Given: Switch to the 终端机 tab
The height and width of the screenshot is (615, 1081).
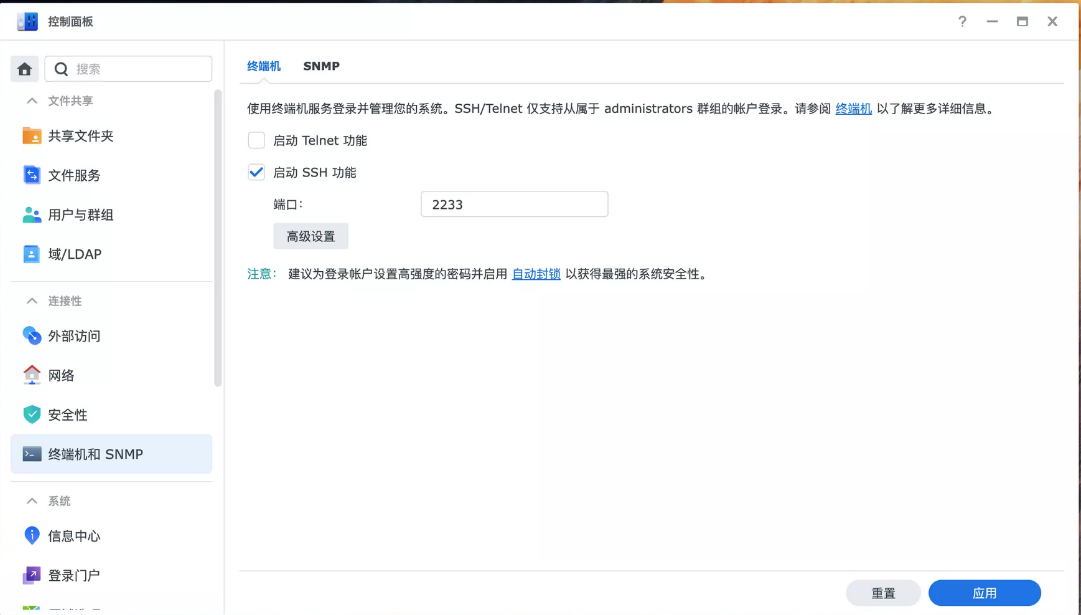Looking at the screenshot, I should coord(263,65).
